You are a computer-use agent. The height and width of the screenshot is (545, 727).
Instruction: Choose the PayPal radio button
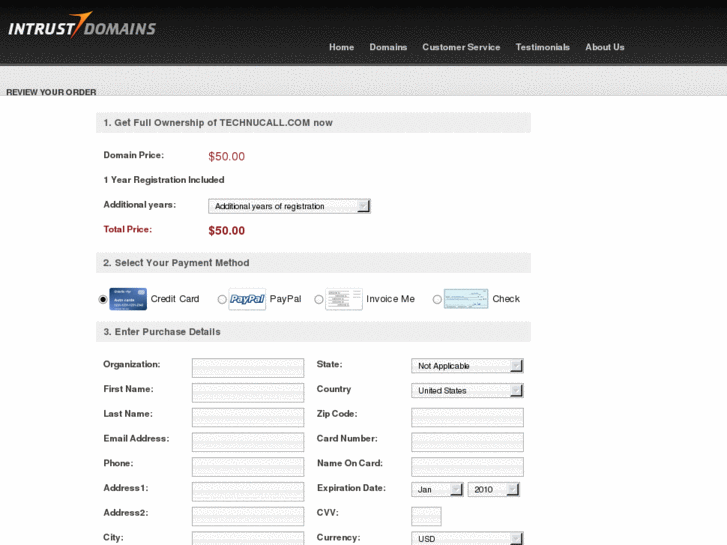point(222,299)
